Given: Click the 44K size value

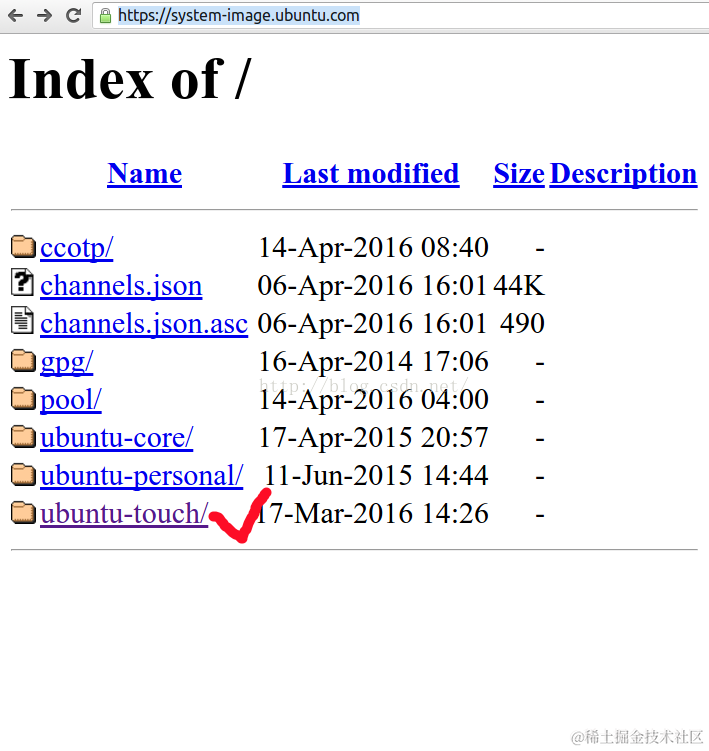Looking at the screenshot, I should pos(519,286).
